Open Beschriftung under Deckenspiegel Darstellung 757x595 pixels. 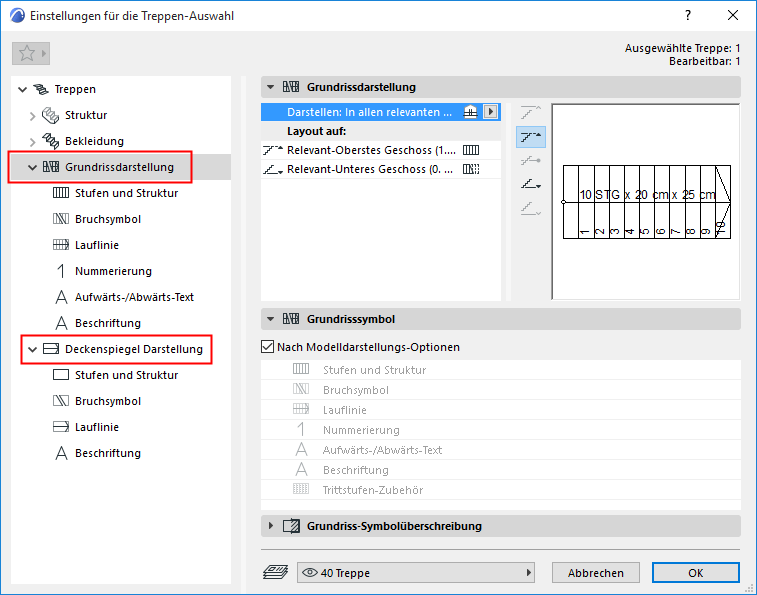(108, 453)
